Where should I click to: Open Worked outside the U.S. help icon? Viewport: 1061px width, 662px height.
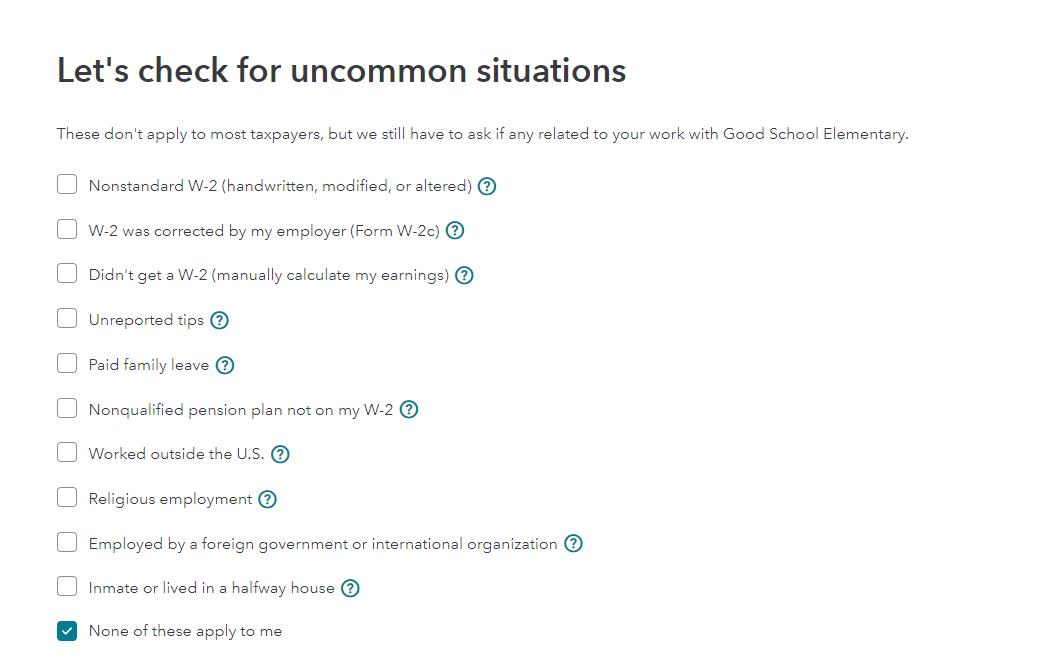click(280, 454)
